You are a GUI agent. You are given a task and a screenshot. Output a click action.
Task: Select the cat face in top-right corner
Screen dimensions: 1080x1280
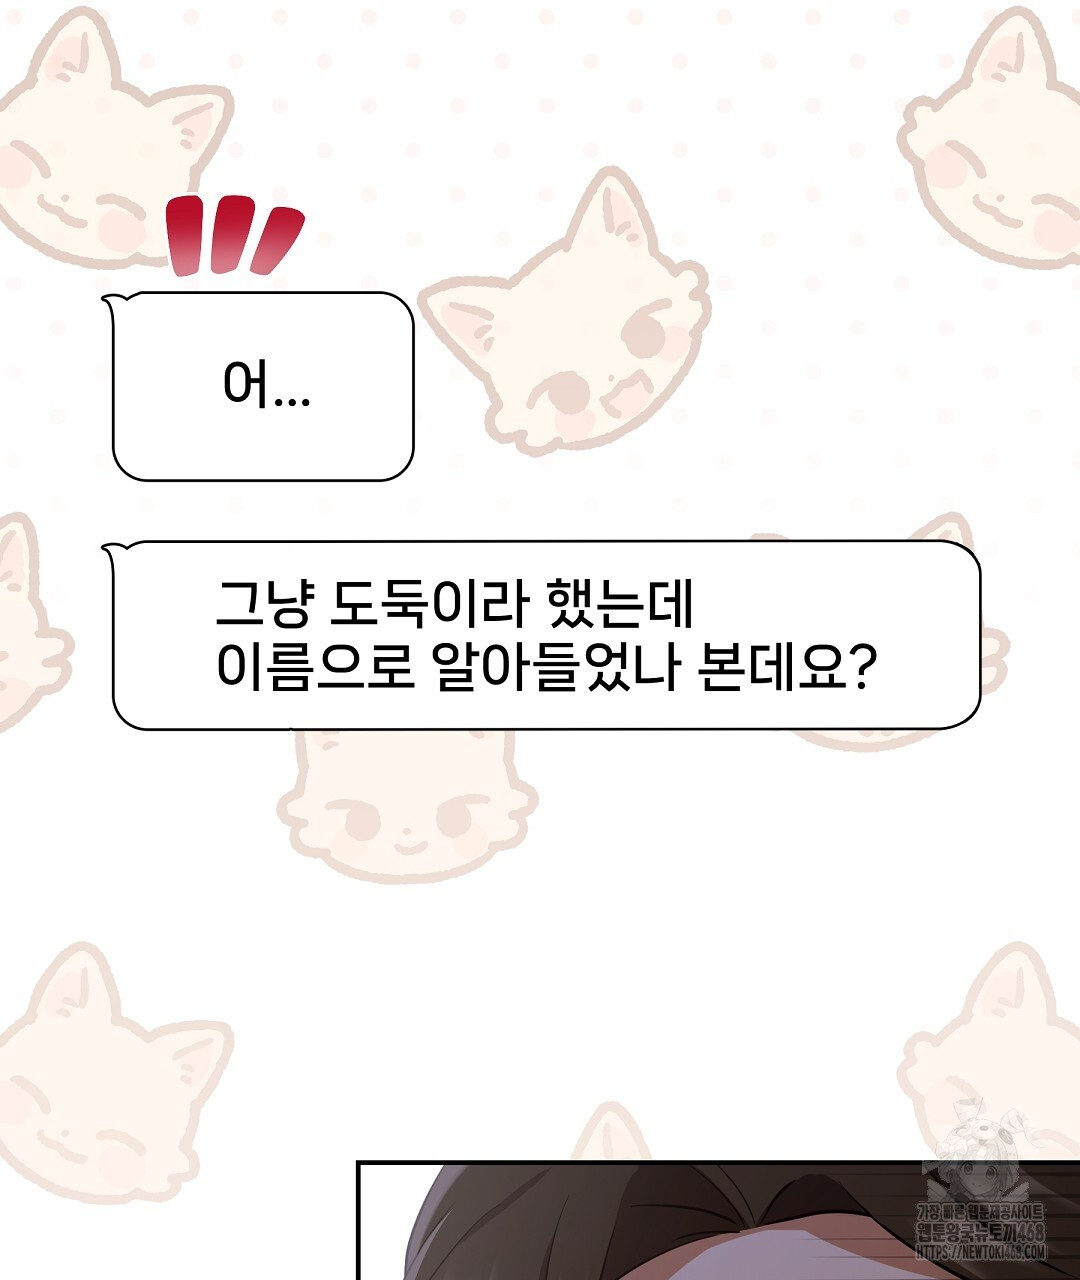990,140
